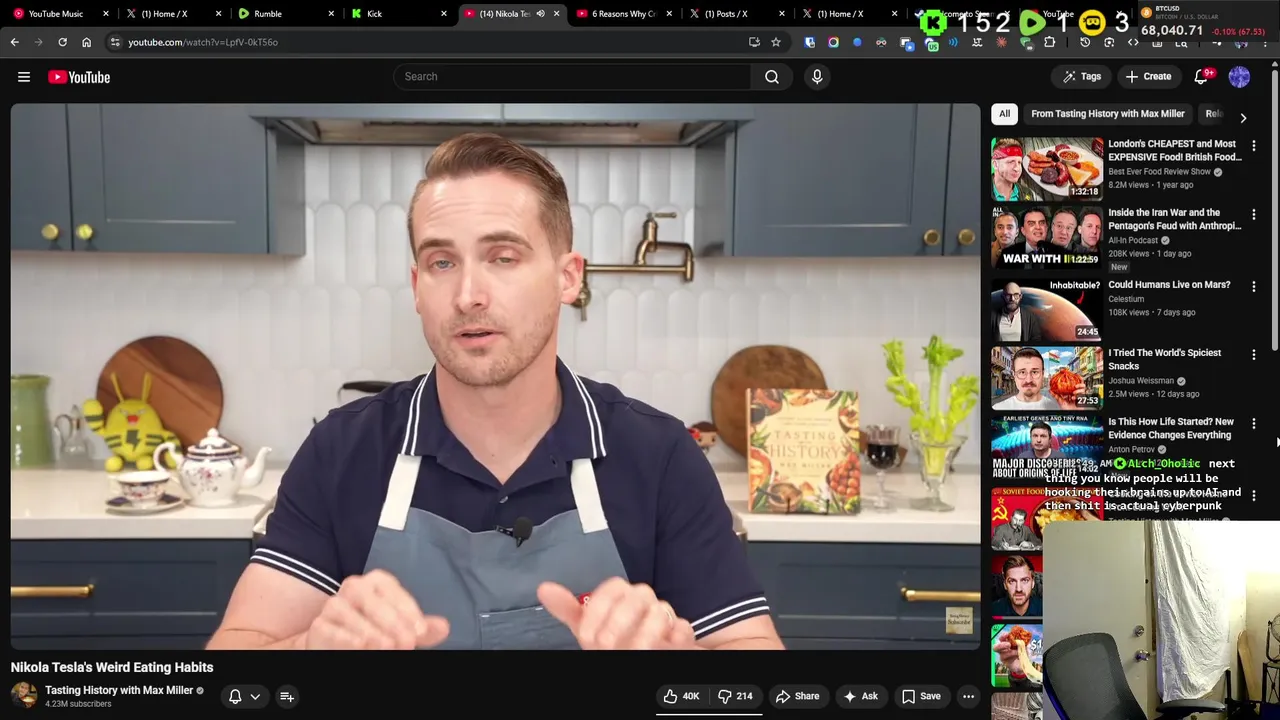
Task: Open the Spiciest Snacks thumbnail
Action: coord(1047,378)
